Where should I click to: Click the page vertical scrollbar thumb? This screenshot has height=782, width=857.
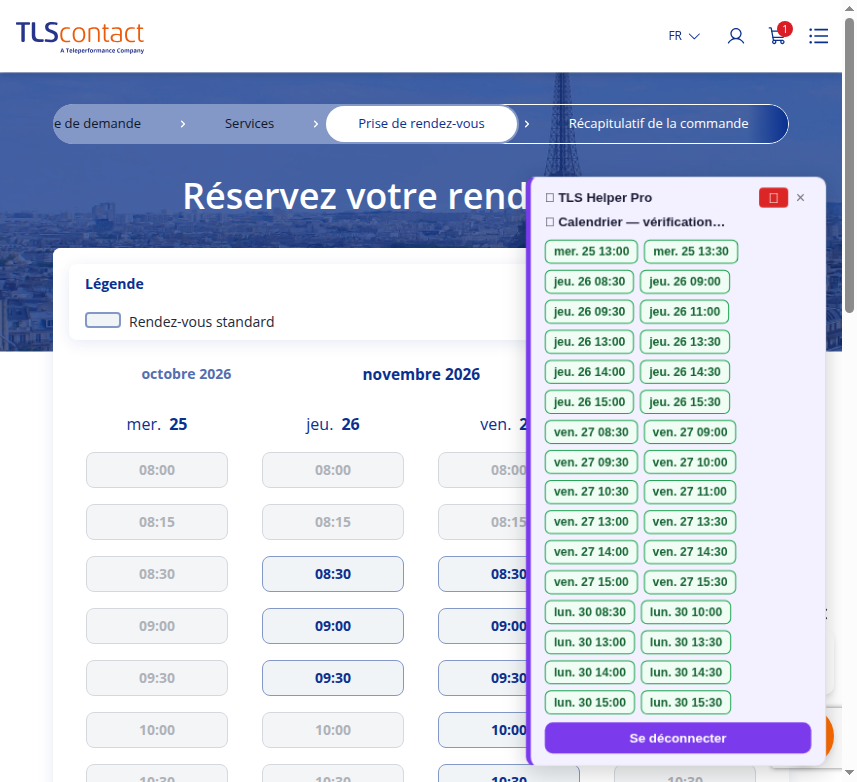pos(849,166)
